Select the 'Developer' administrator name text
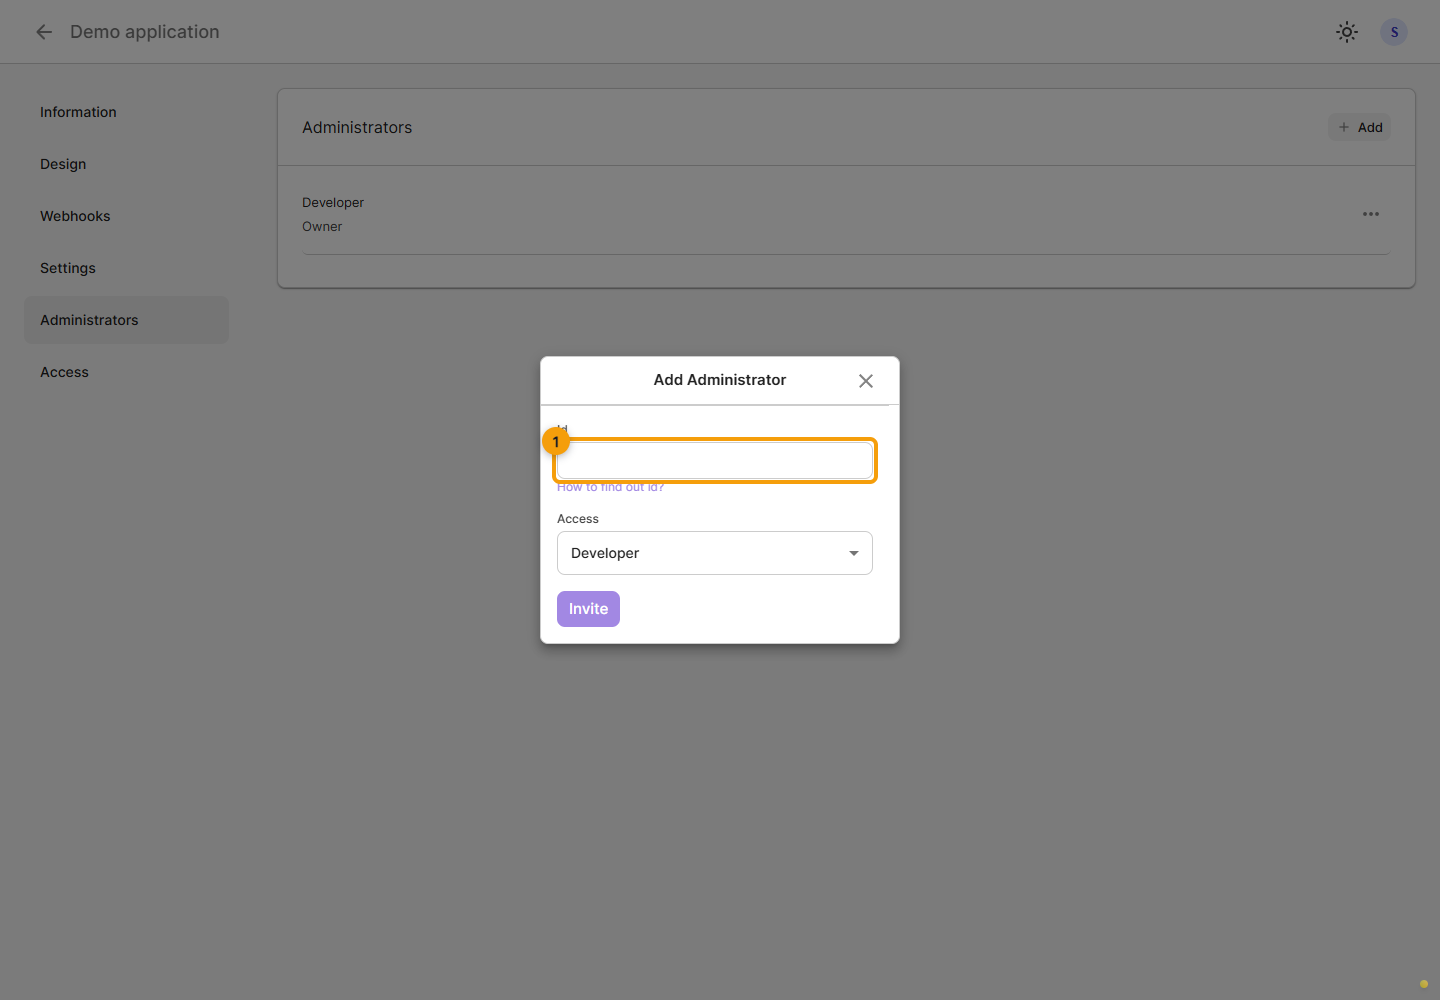The width and height of the screenshot is (1440, 1000). point(333,202)
